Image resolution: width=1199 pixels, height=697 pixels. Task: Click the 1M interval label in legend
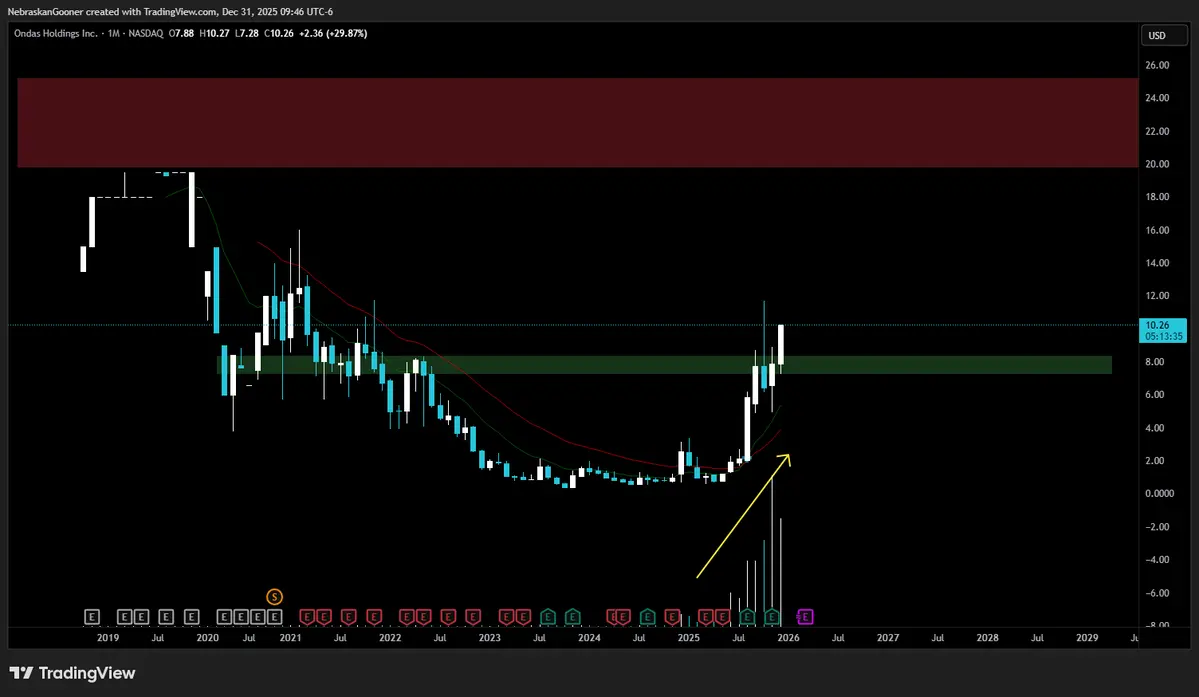click(x=113, y=34)
